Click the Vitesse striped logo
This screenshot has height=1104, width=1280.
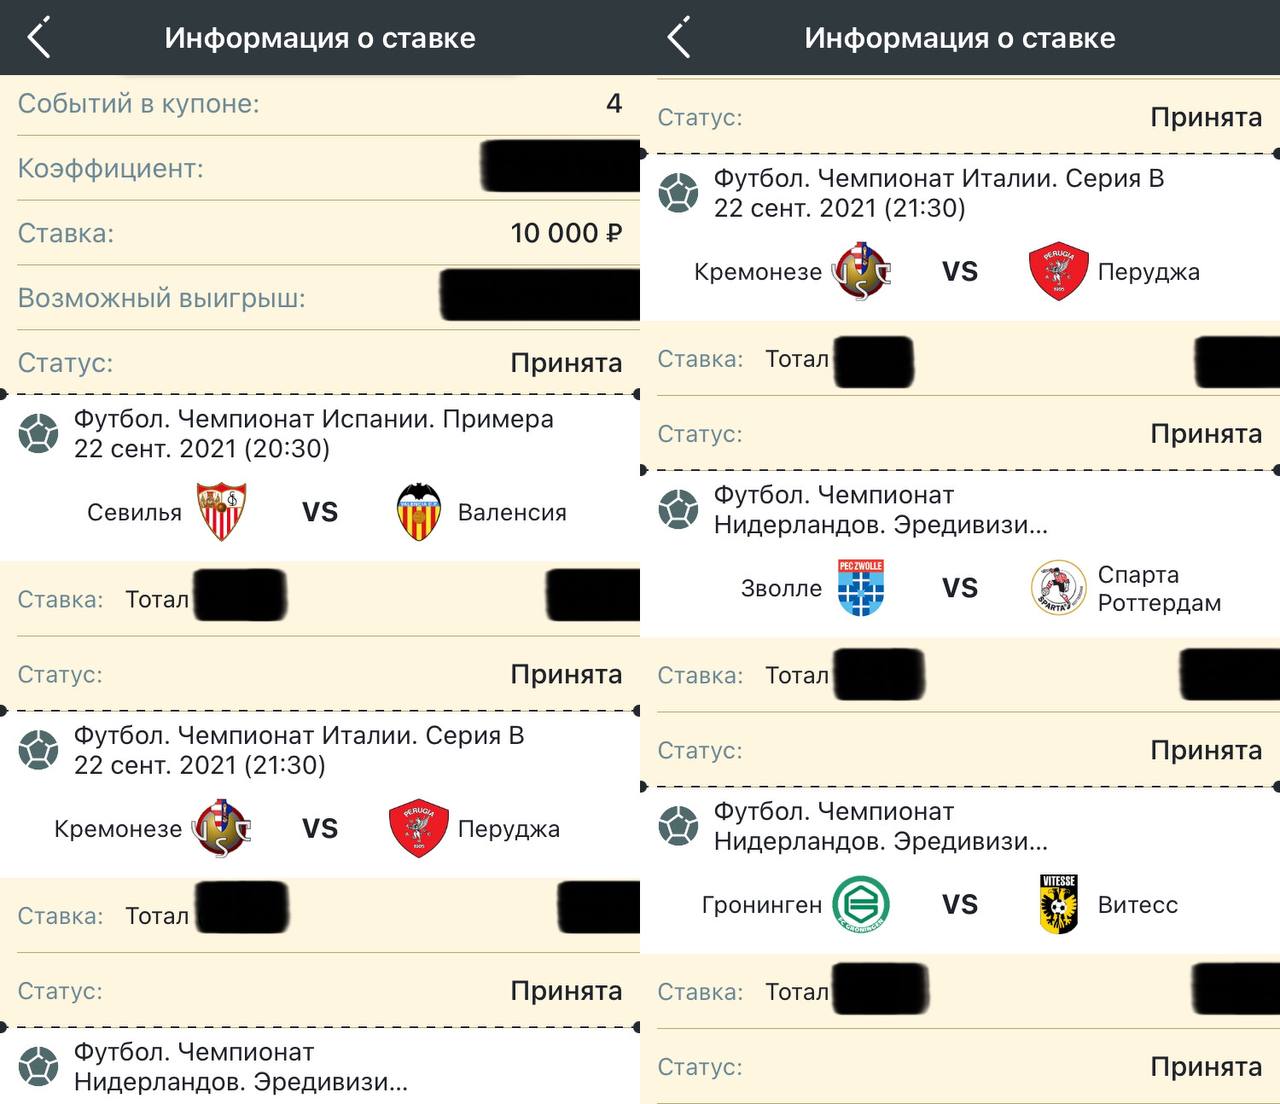[x=1058, y=904]
